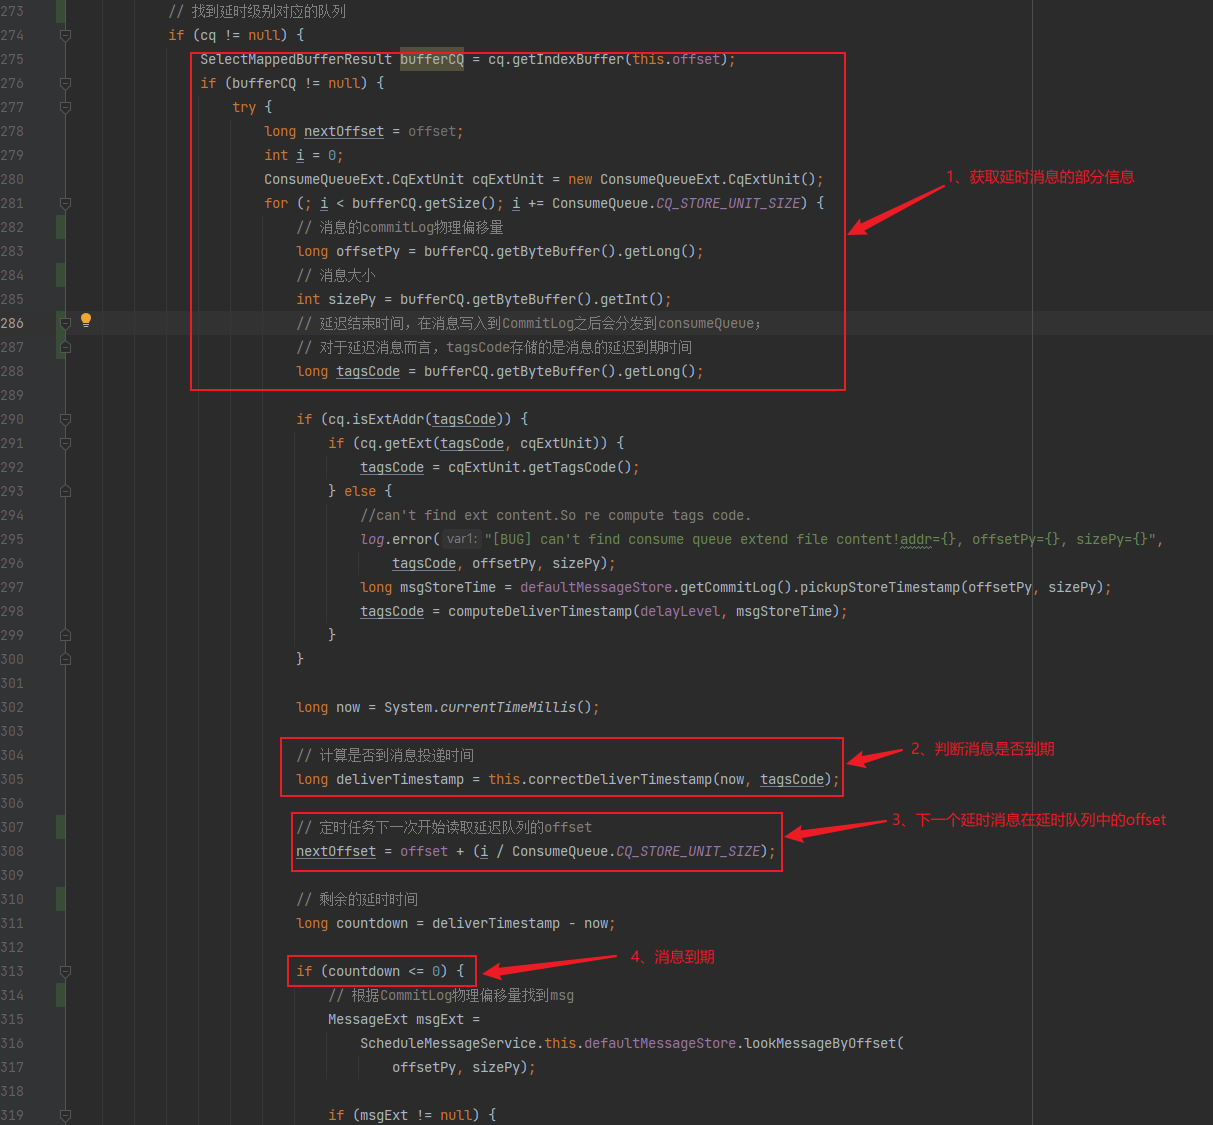Click the green change marker at line 310
The height and width of the screenshot is (1125, 1213).
coord(61,899)
